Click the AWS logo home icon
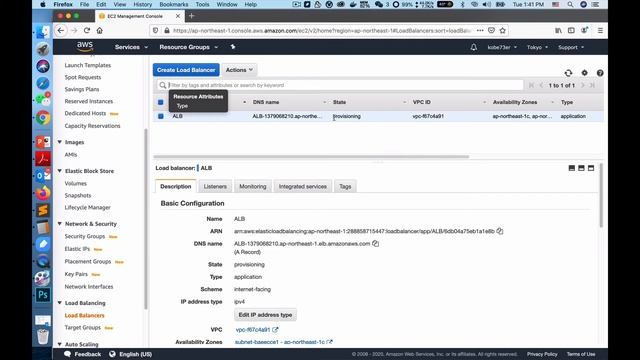Screen dimensions: 640x360 click(x=85, y=47)
